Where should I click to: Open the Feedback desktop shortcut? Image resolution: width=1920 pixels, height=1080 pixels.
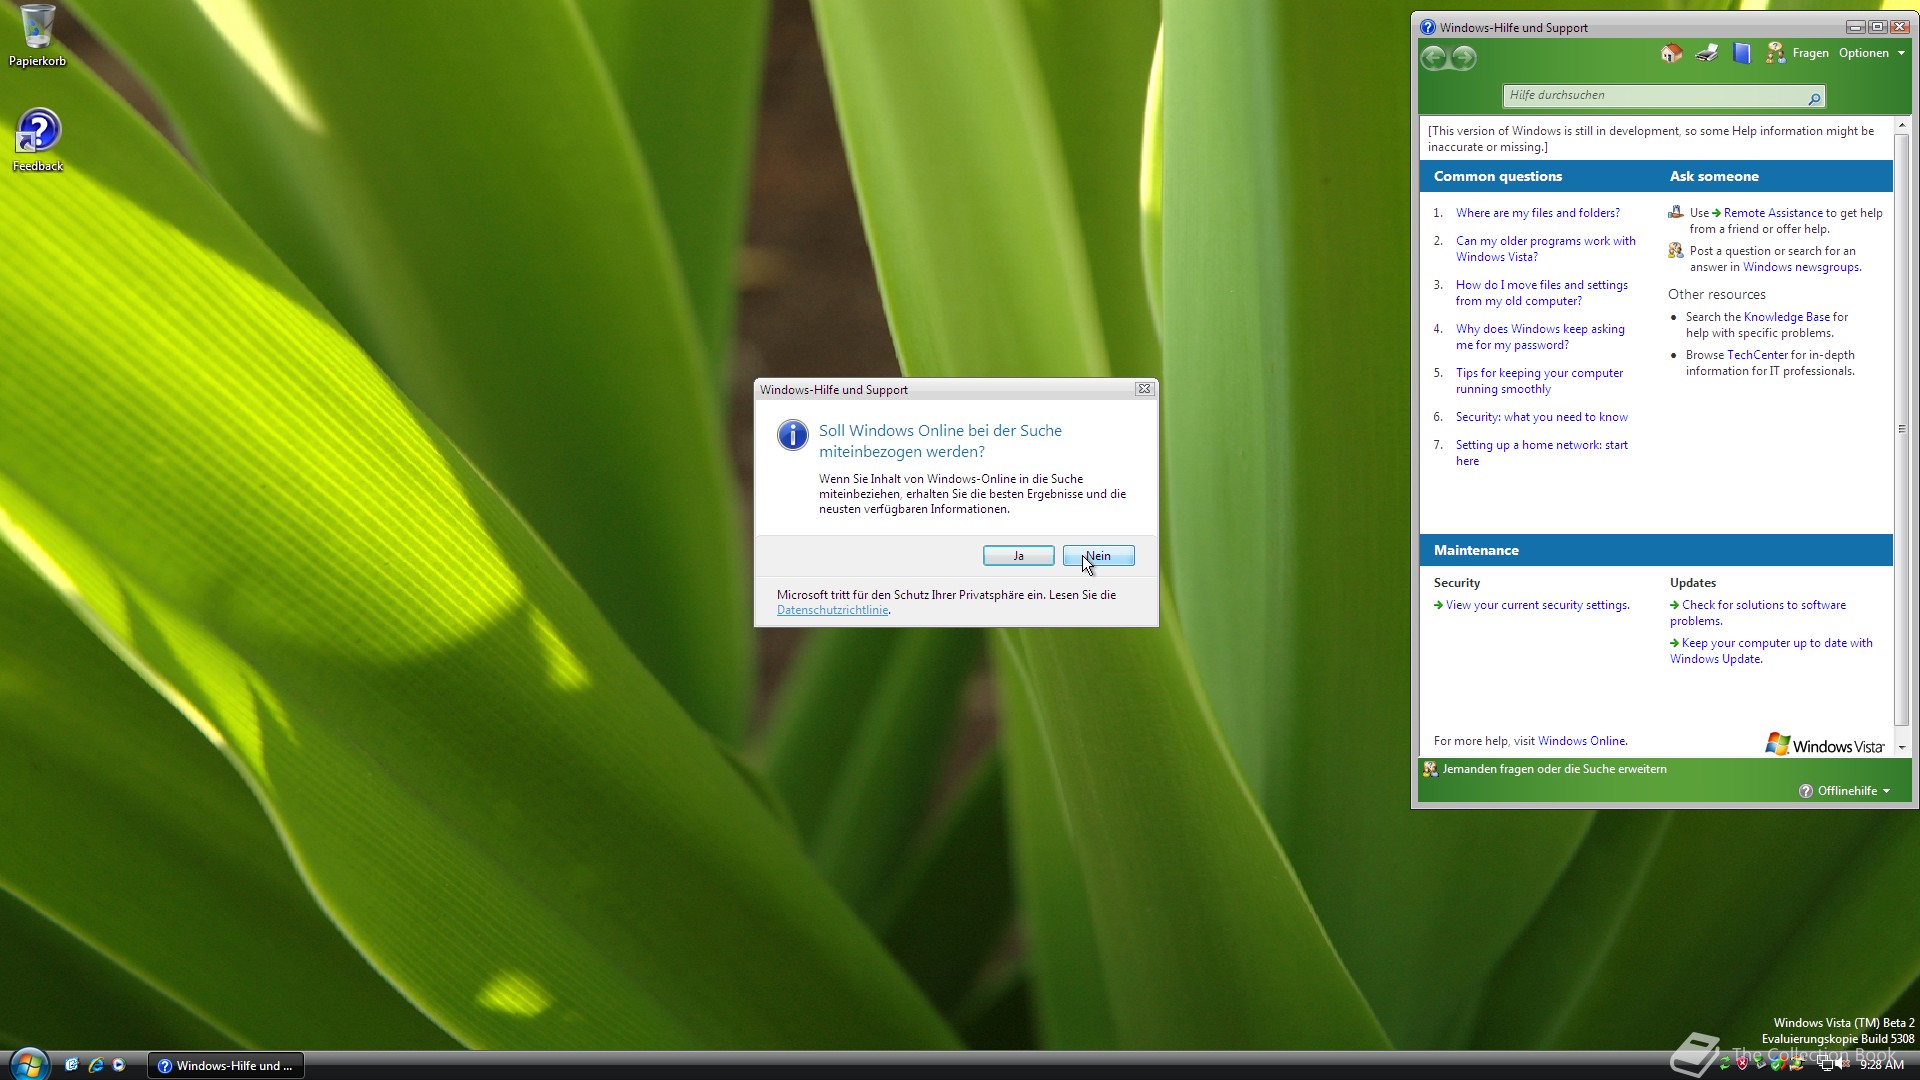click(38, 140)
